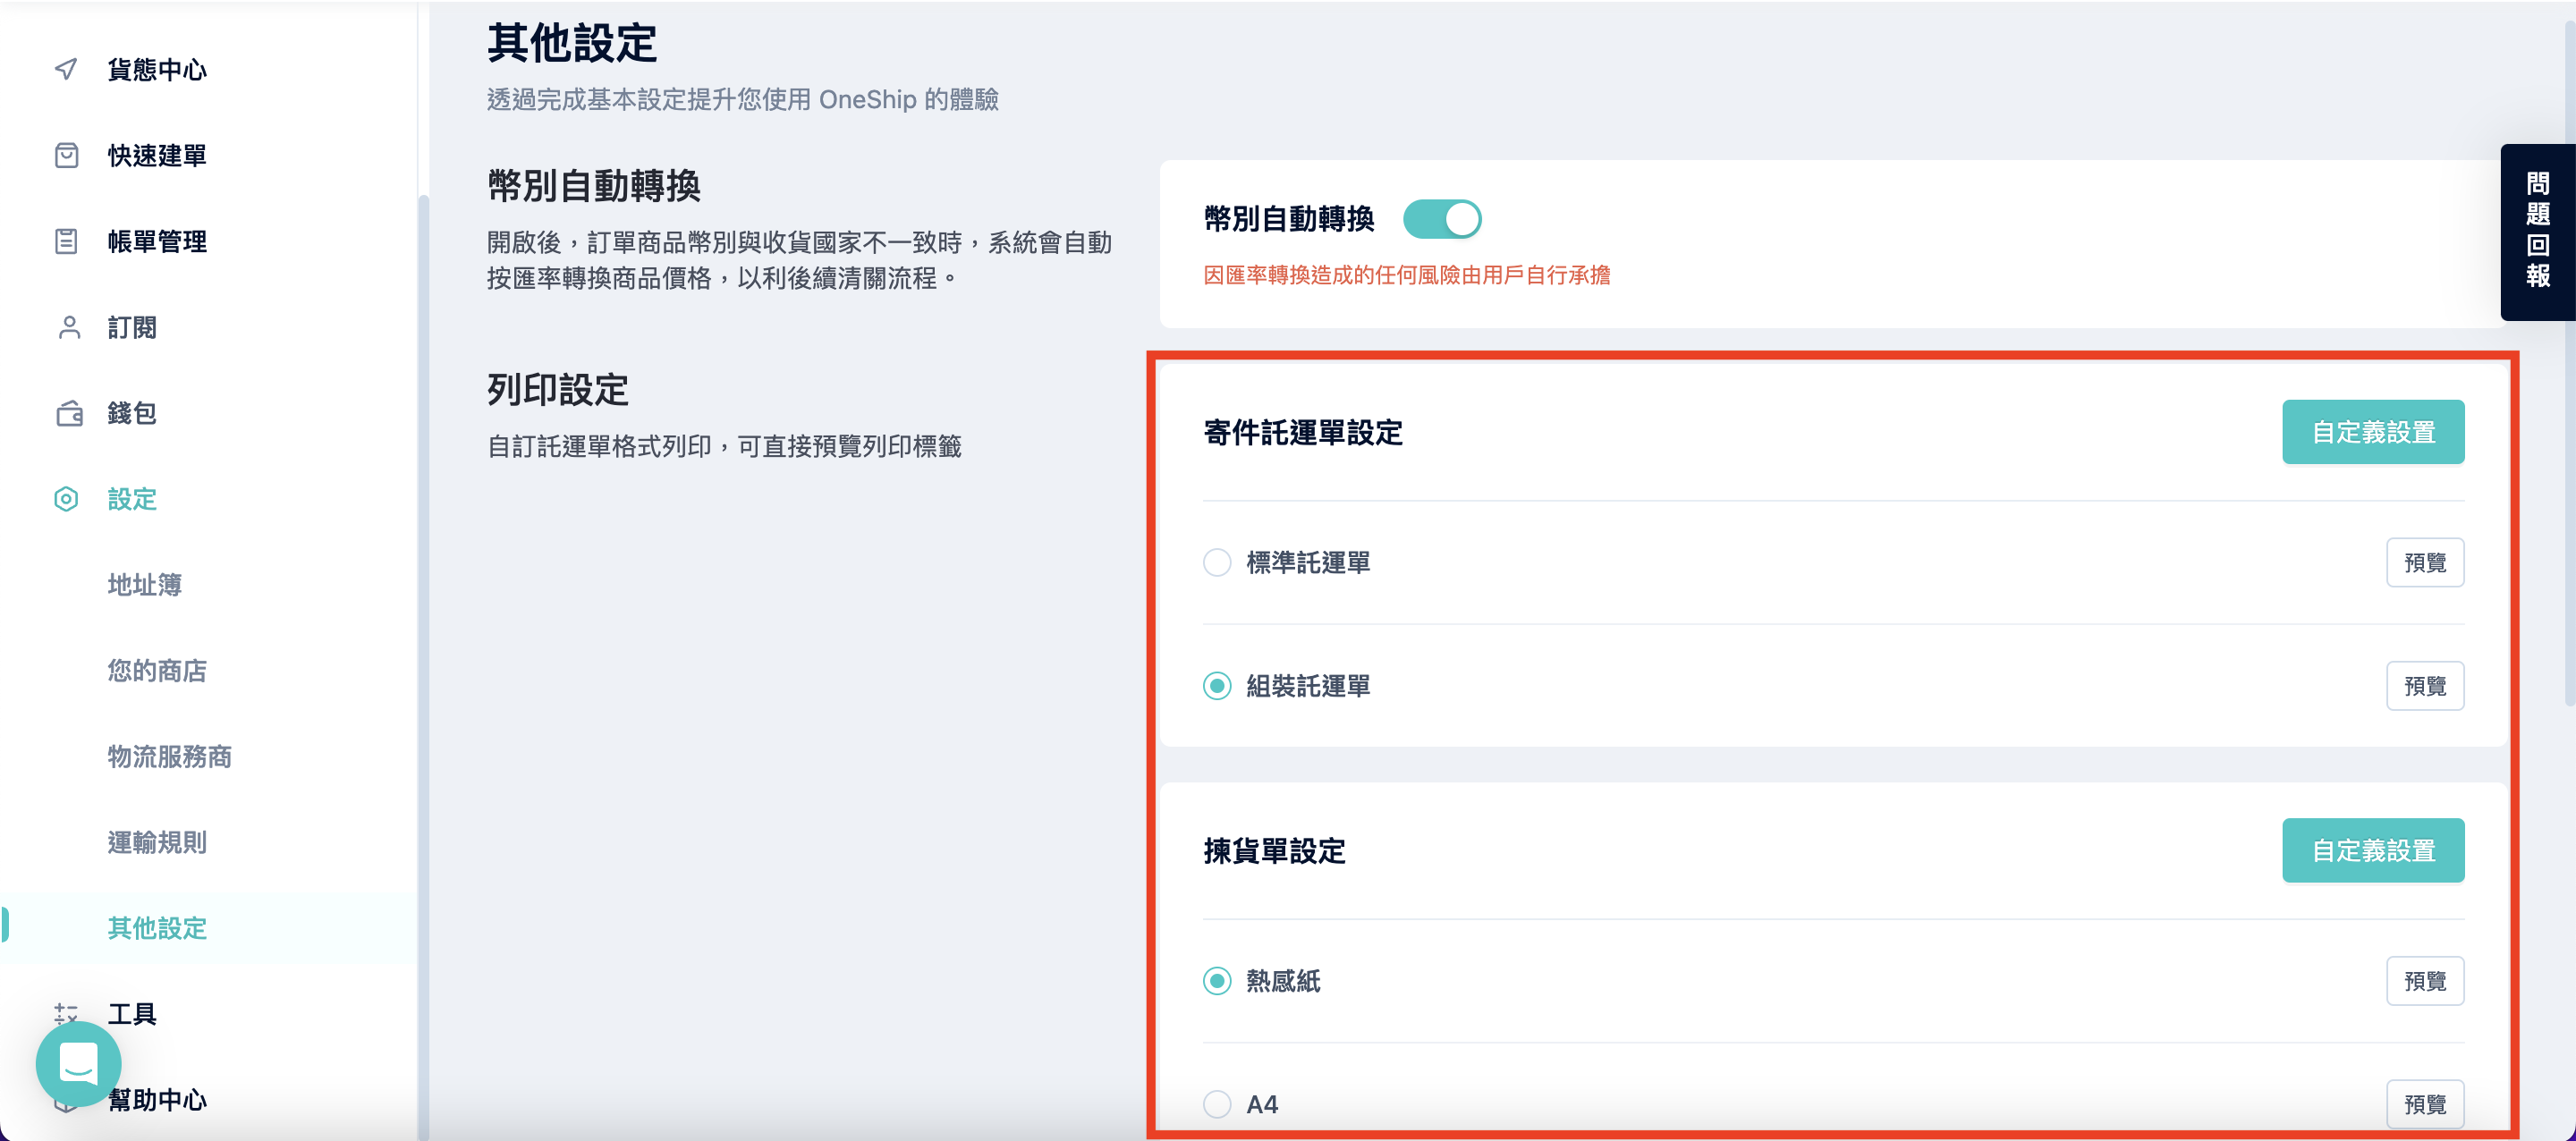
Task: Open 工具 in the sidebar
Action: [x=132, y=1014]
